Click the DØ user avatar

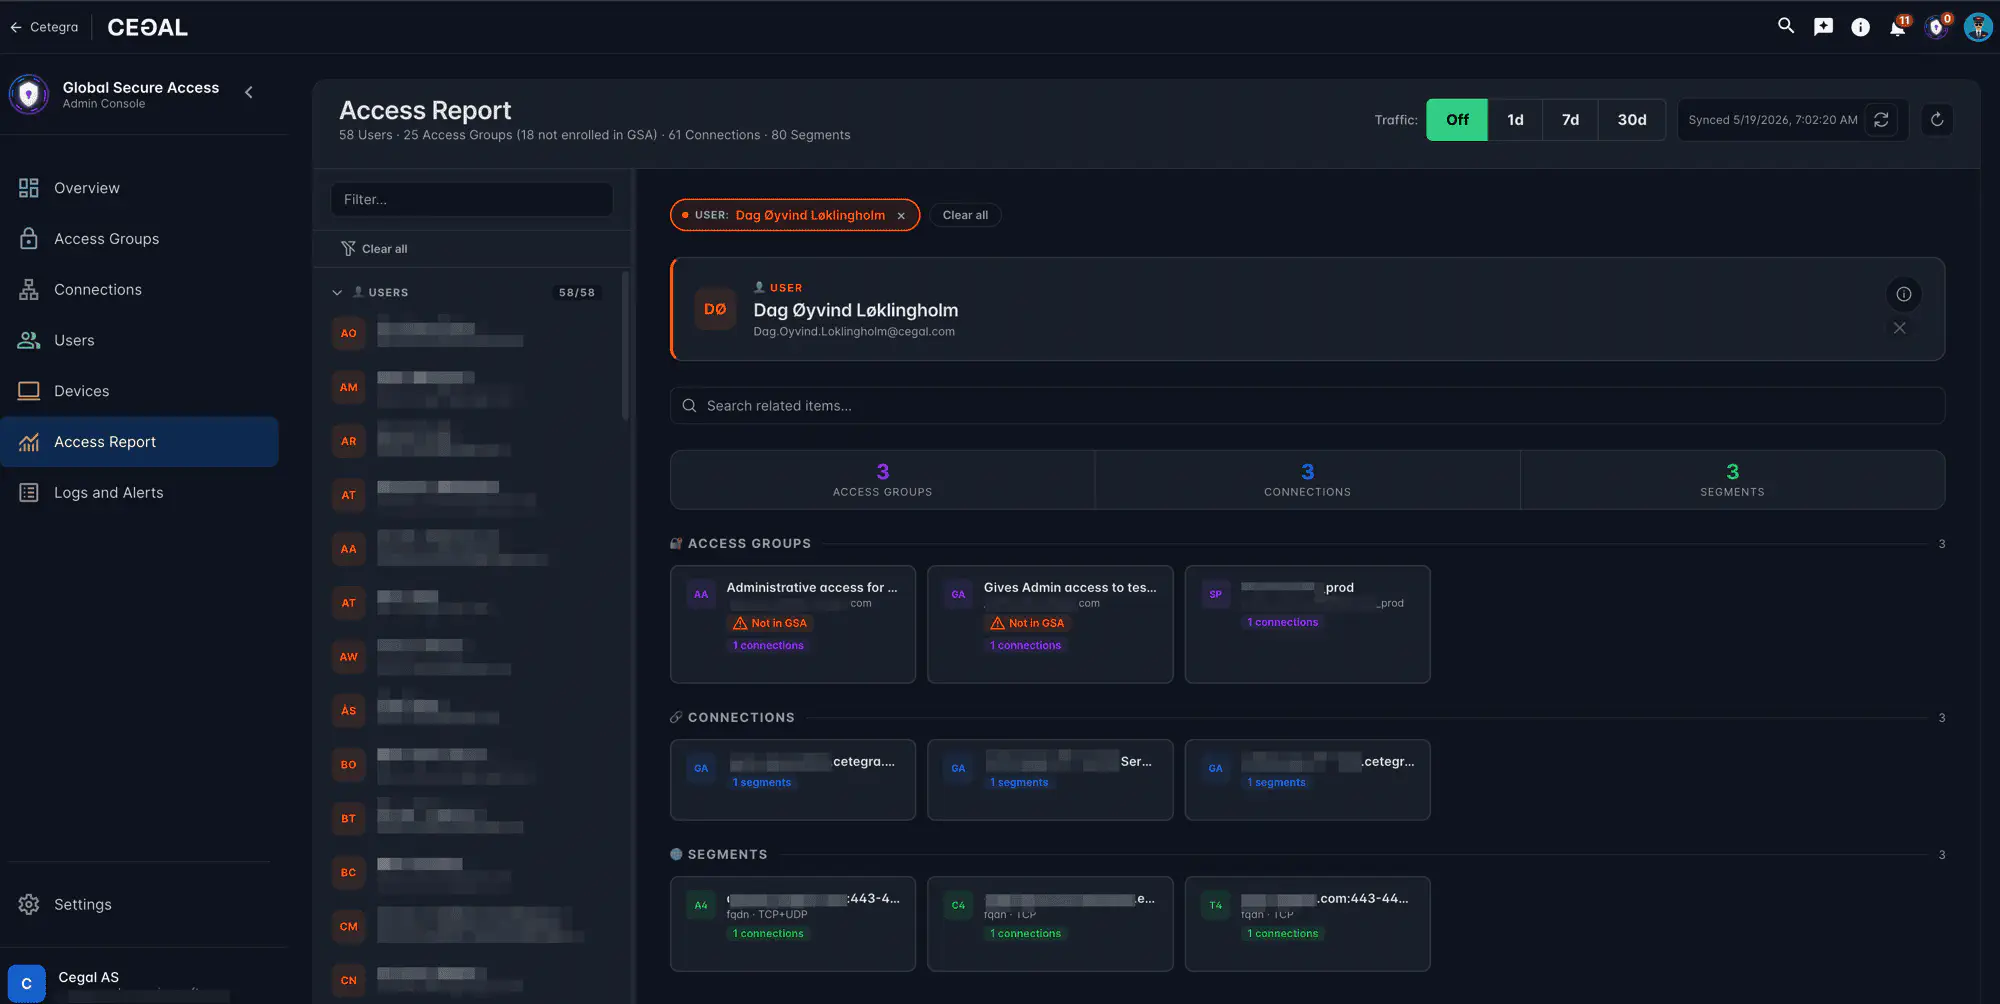715,309
